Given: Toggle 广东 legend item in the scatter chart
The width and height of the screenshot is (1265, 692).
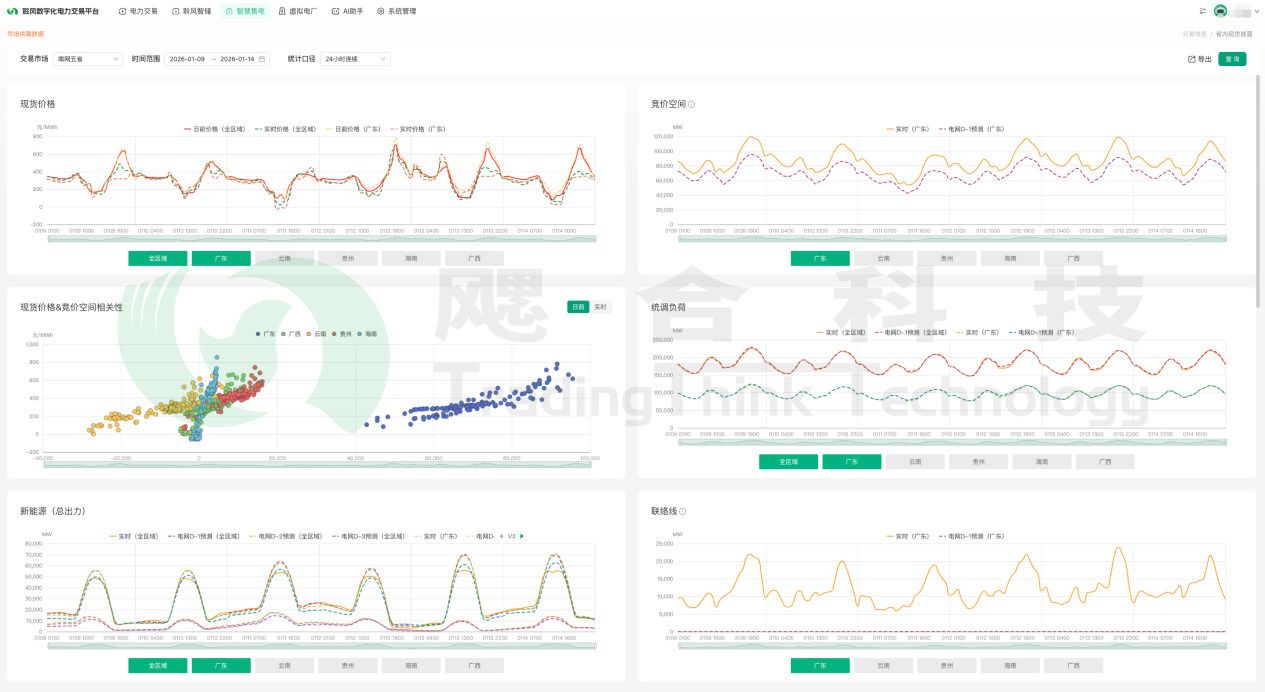Looking at the screenshot, I should pyautogui.click(x=264, y=333).
